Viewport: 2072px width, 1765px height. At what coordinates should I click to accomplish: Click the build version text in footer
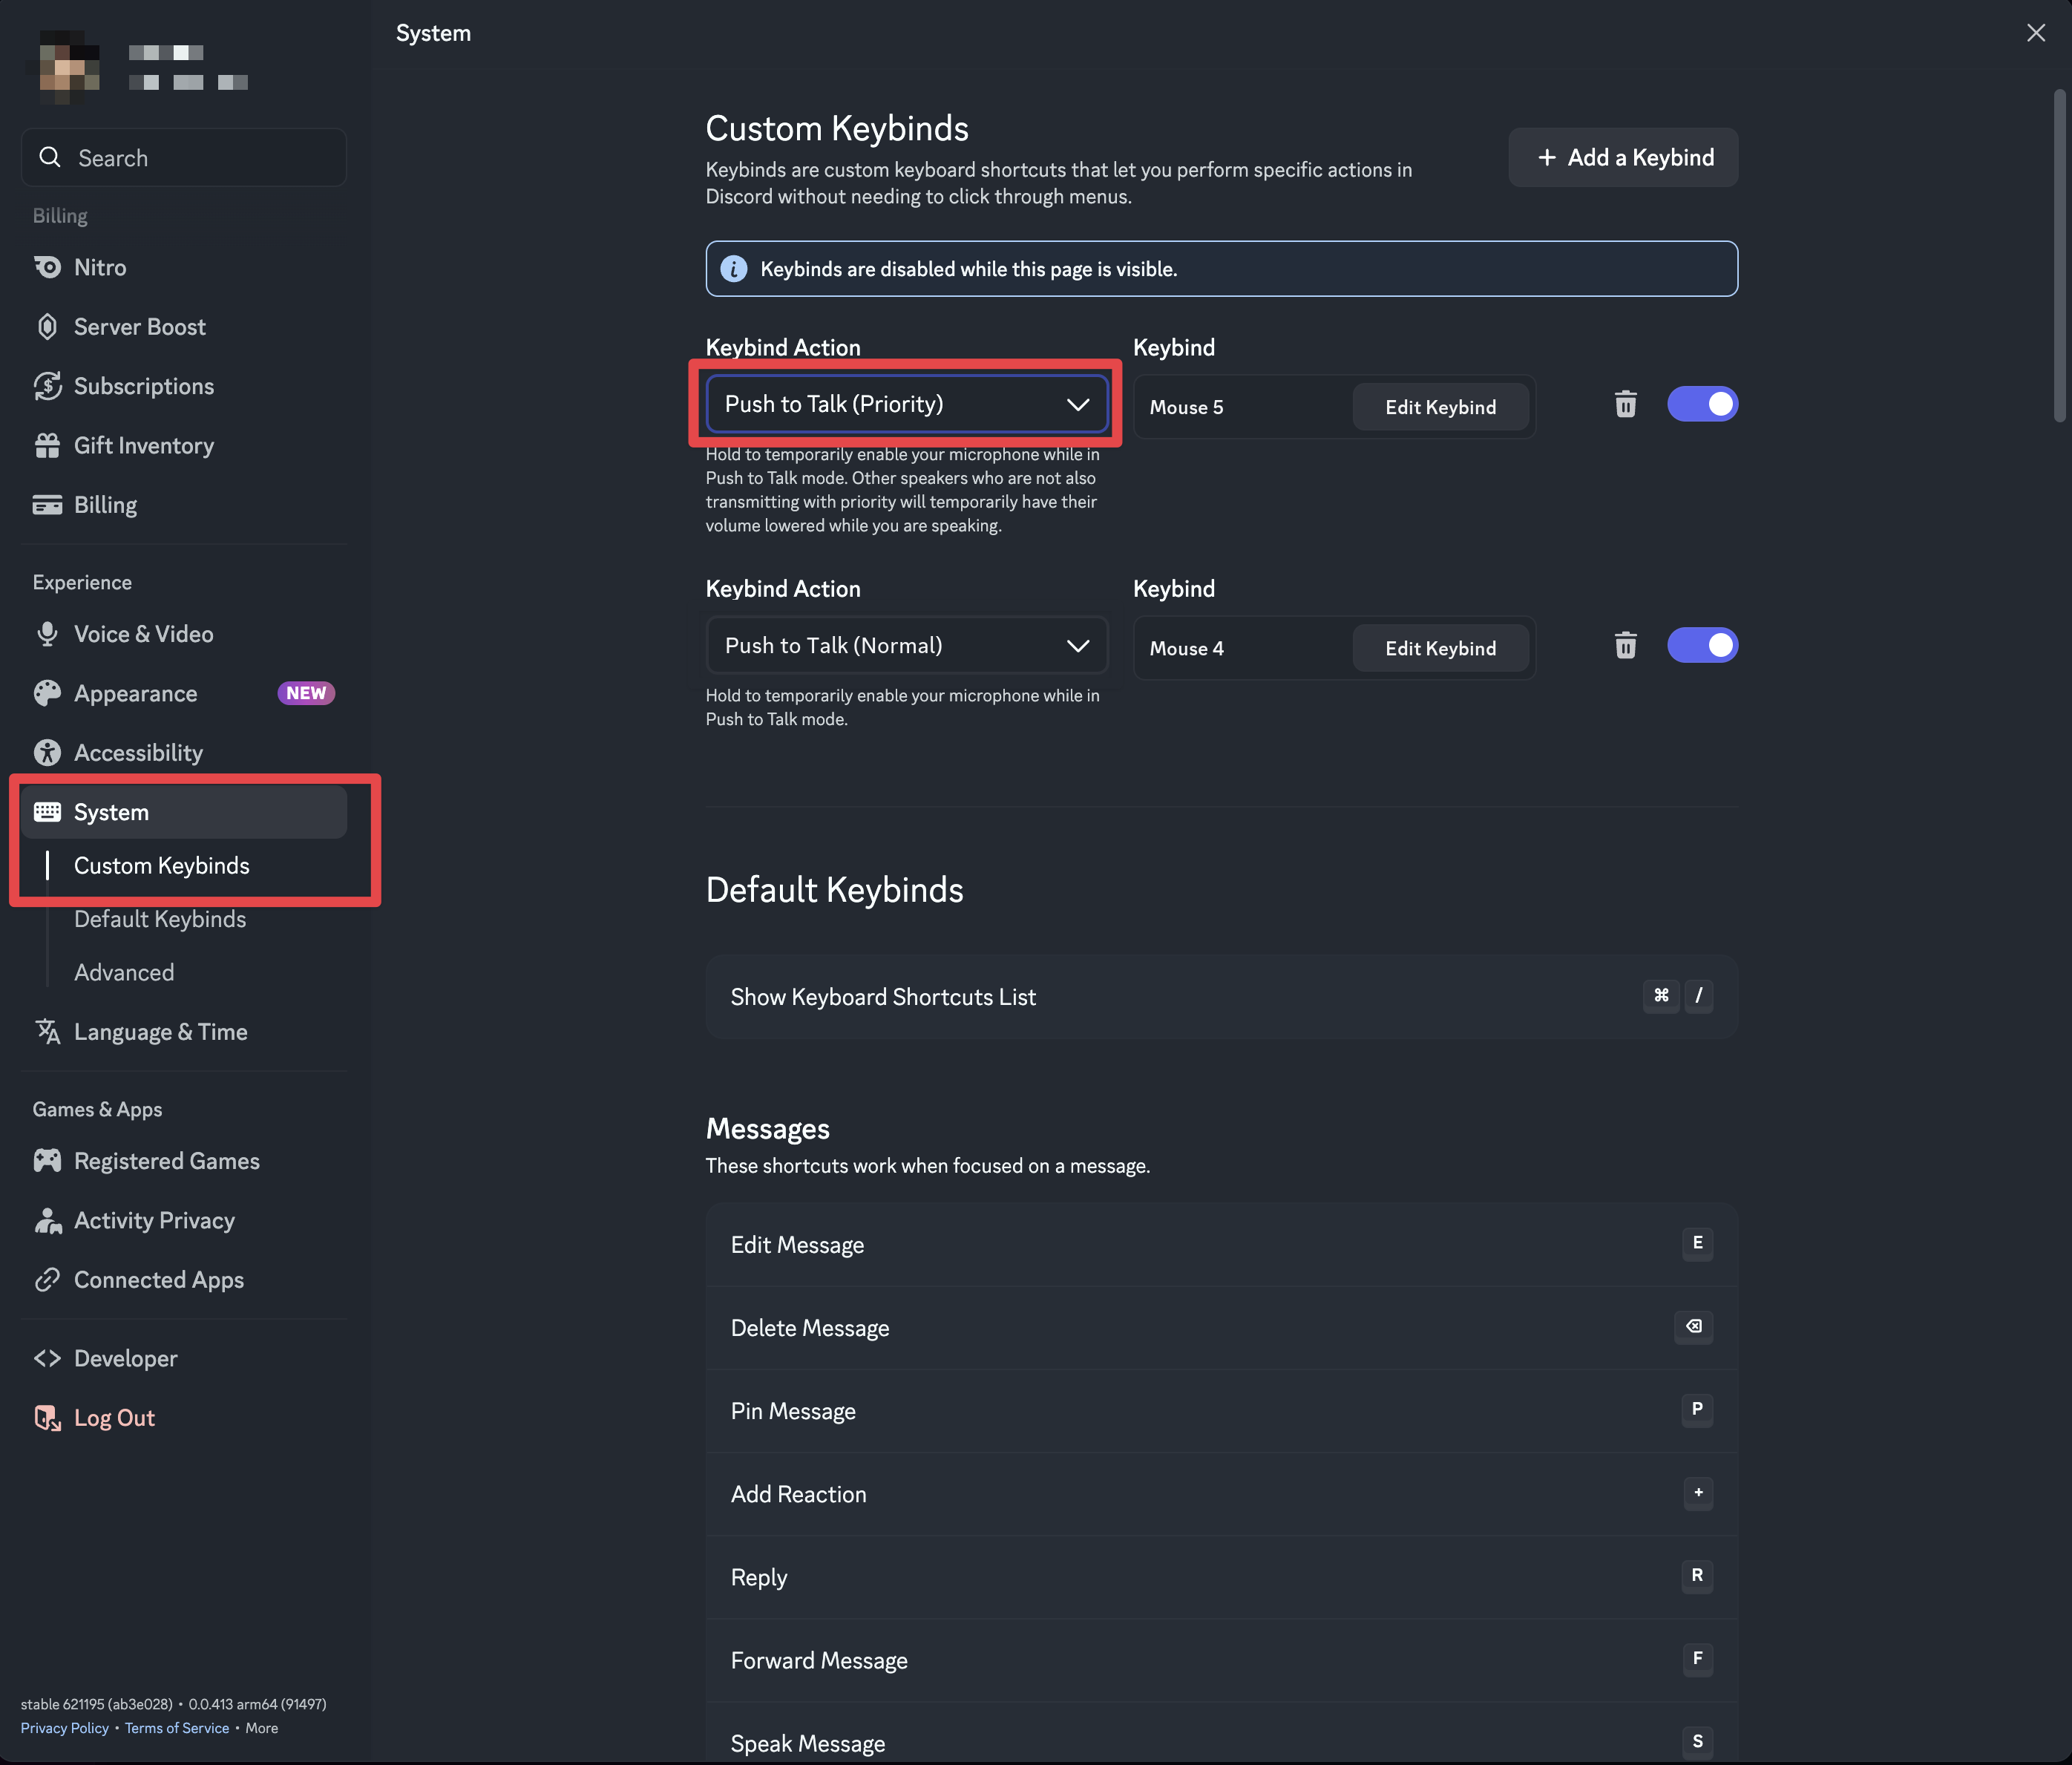173,1704
